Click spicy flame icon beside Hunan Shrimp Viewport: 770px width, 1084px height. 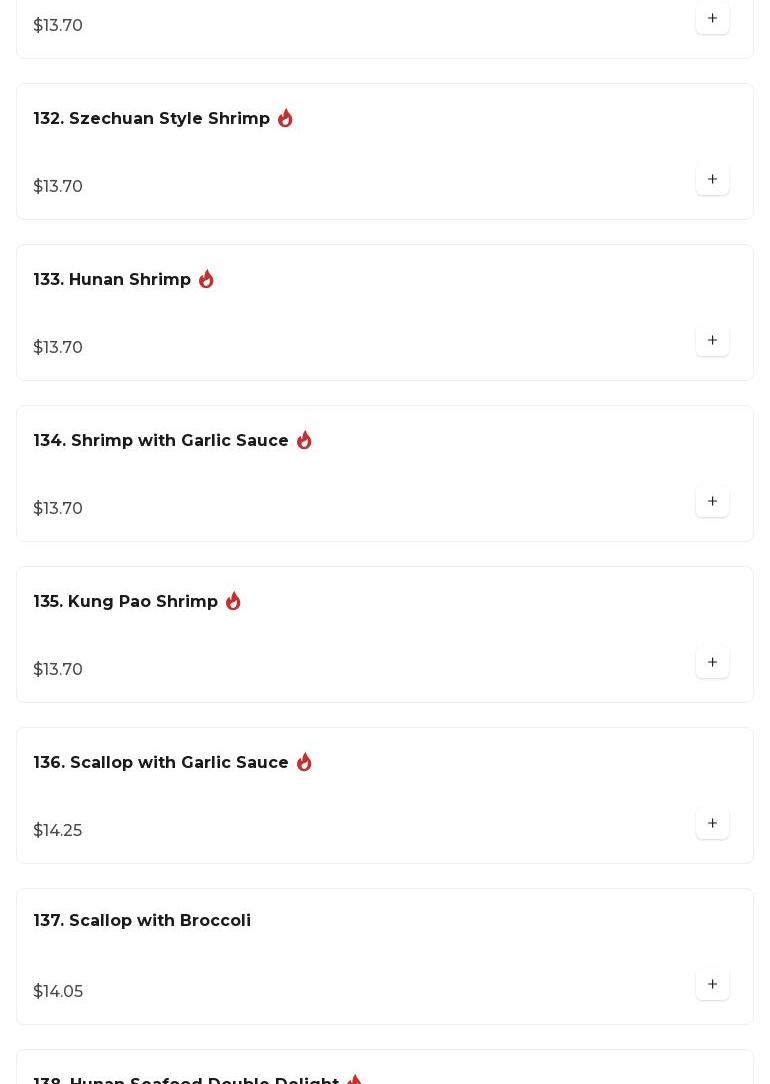coord(206,279)
